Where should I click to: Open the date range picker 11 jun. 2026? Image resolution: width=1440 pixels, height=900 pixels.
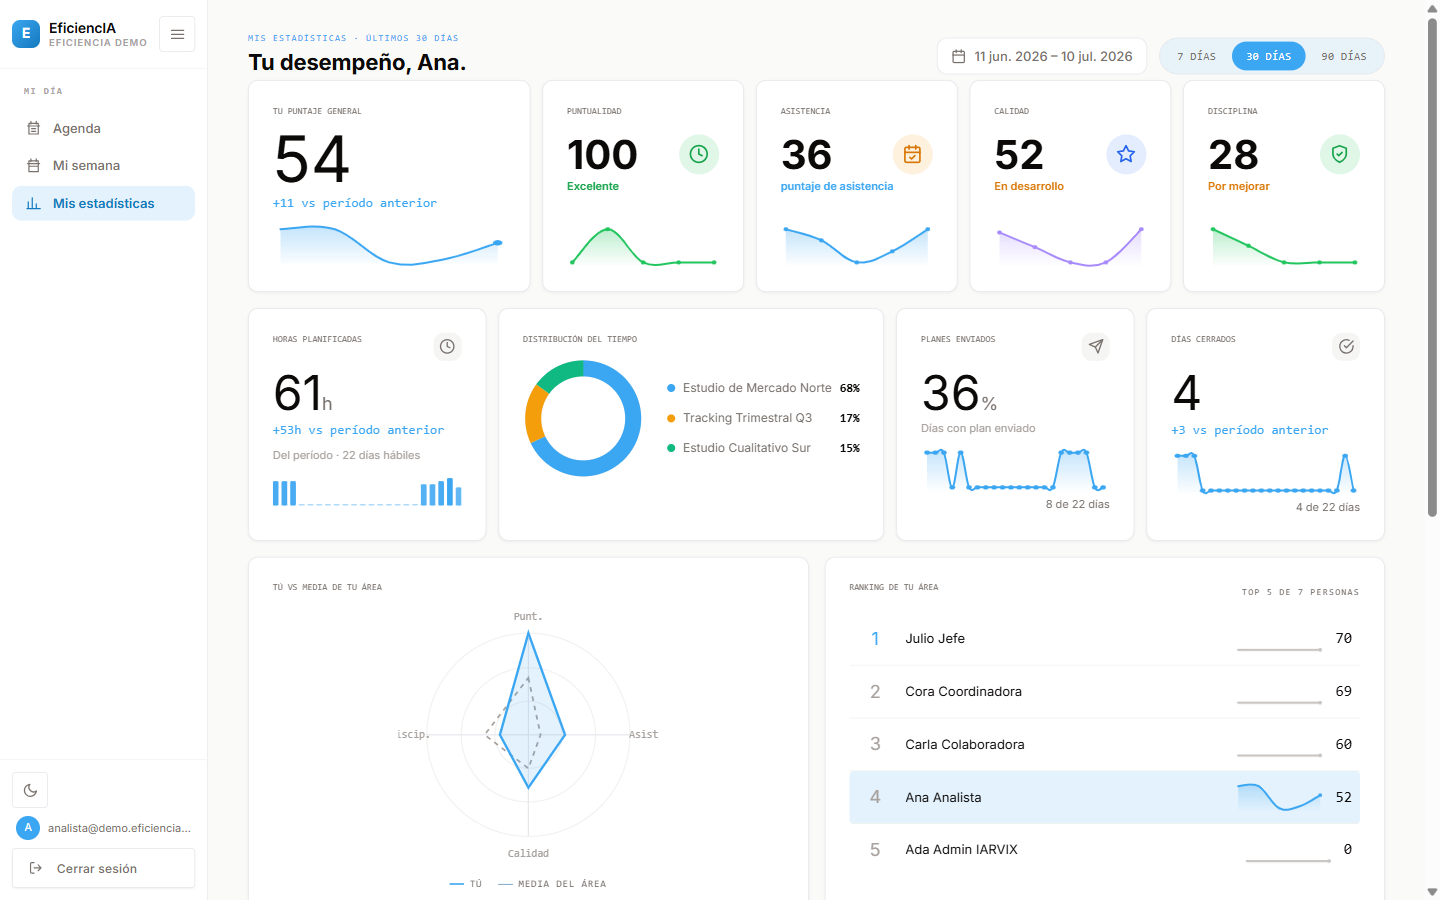coord(1042,56)
